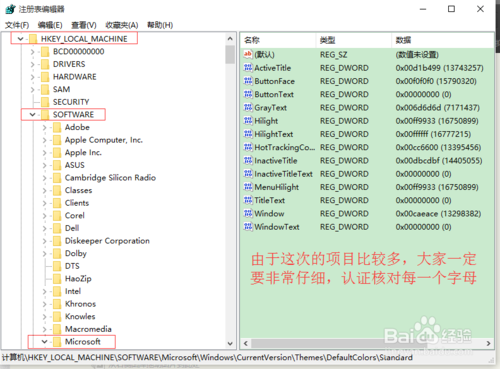Click the WindowText DWORD value icon
Image resolution: width=500 pixels, height=369 pixels.
pyautogui.click(x=248, y=227)
